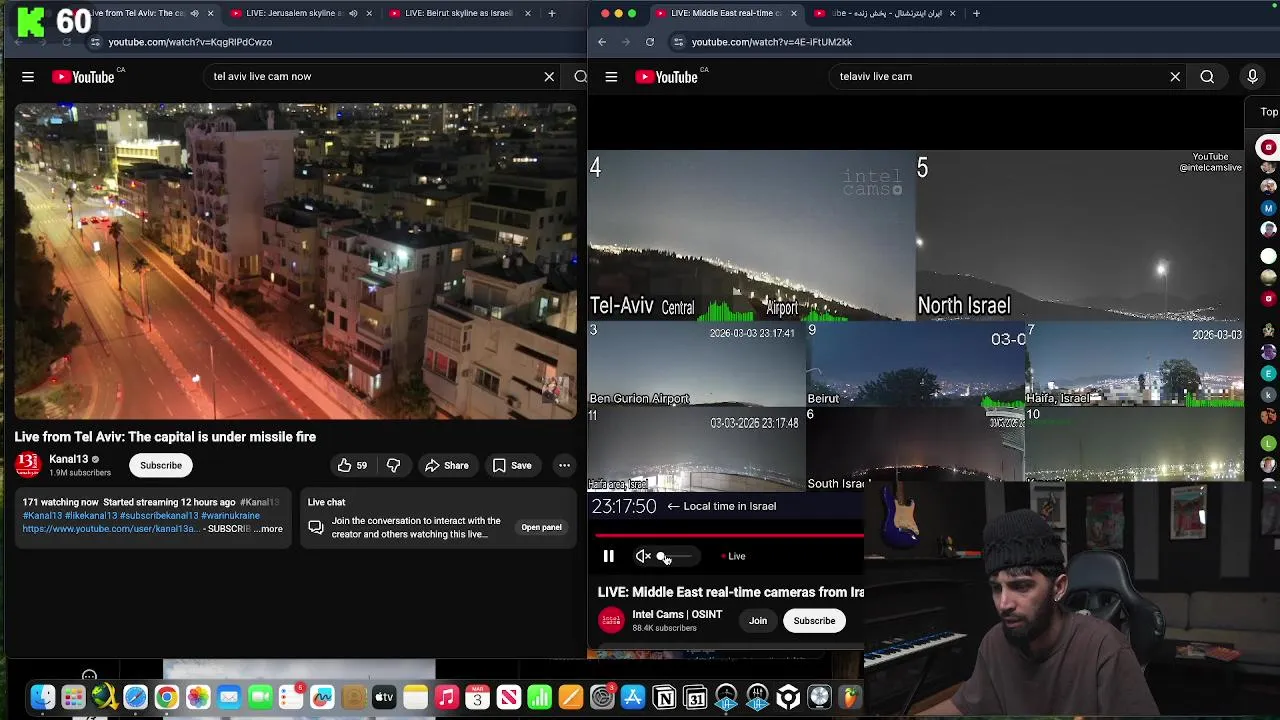Open the Mail app in the dock

click(x=229, y=697)
